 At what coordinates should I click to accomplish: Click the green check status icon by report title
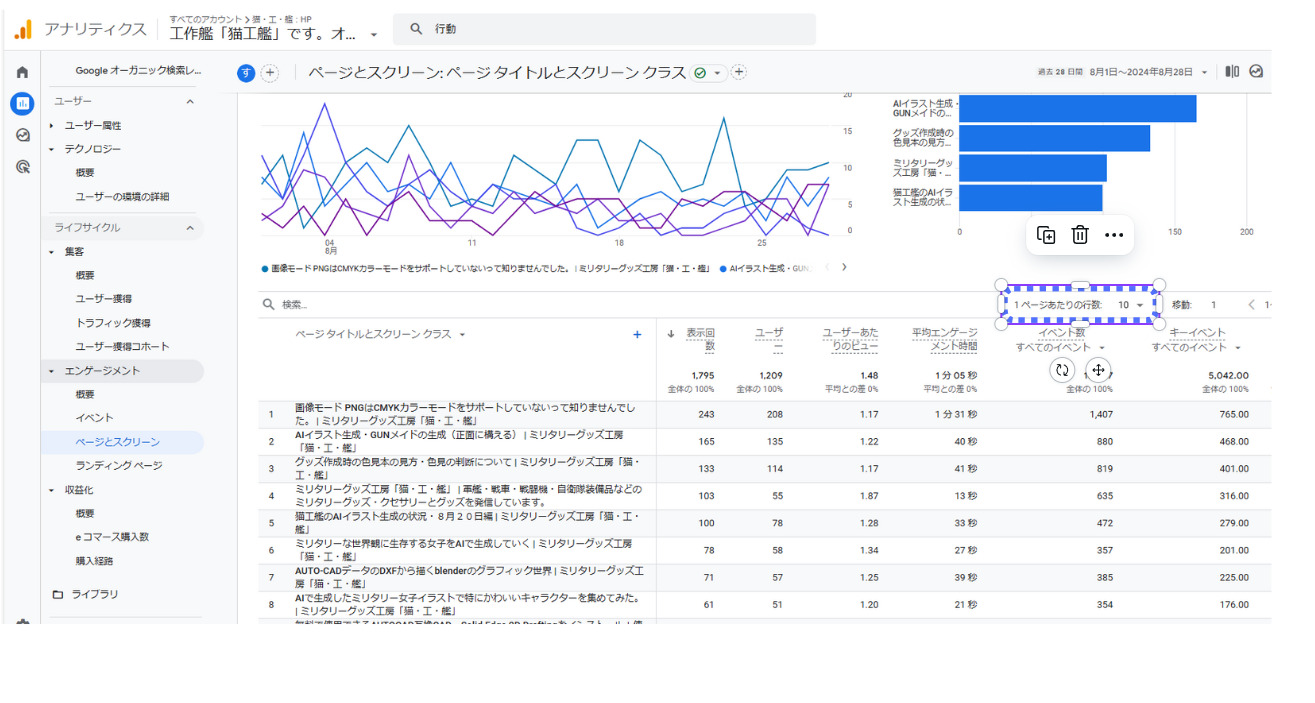[x=700, y=73]
